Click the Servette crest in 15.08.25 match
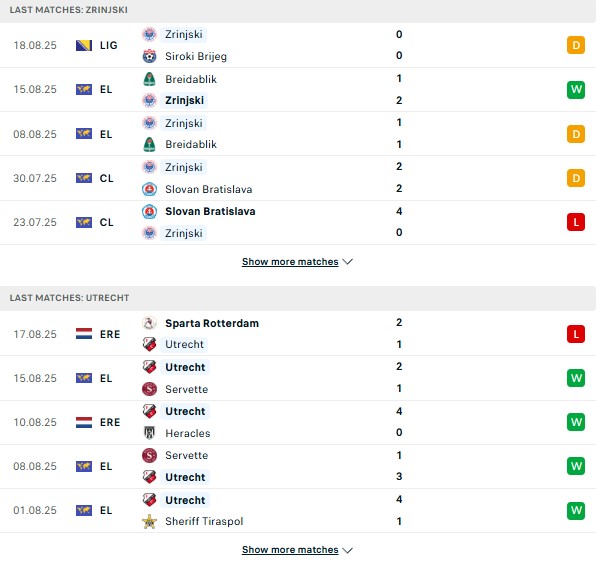597x566 pixels. 149,389
